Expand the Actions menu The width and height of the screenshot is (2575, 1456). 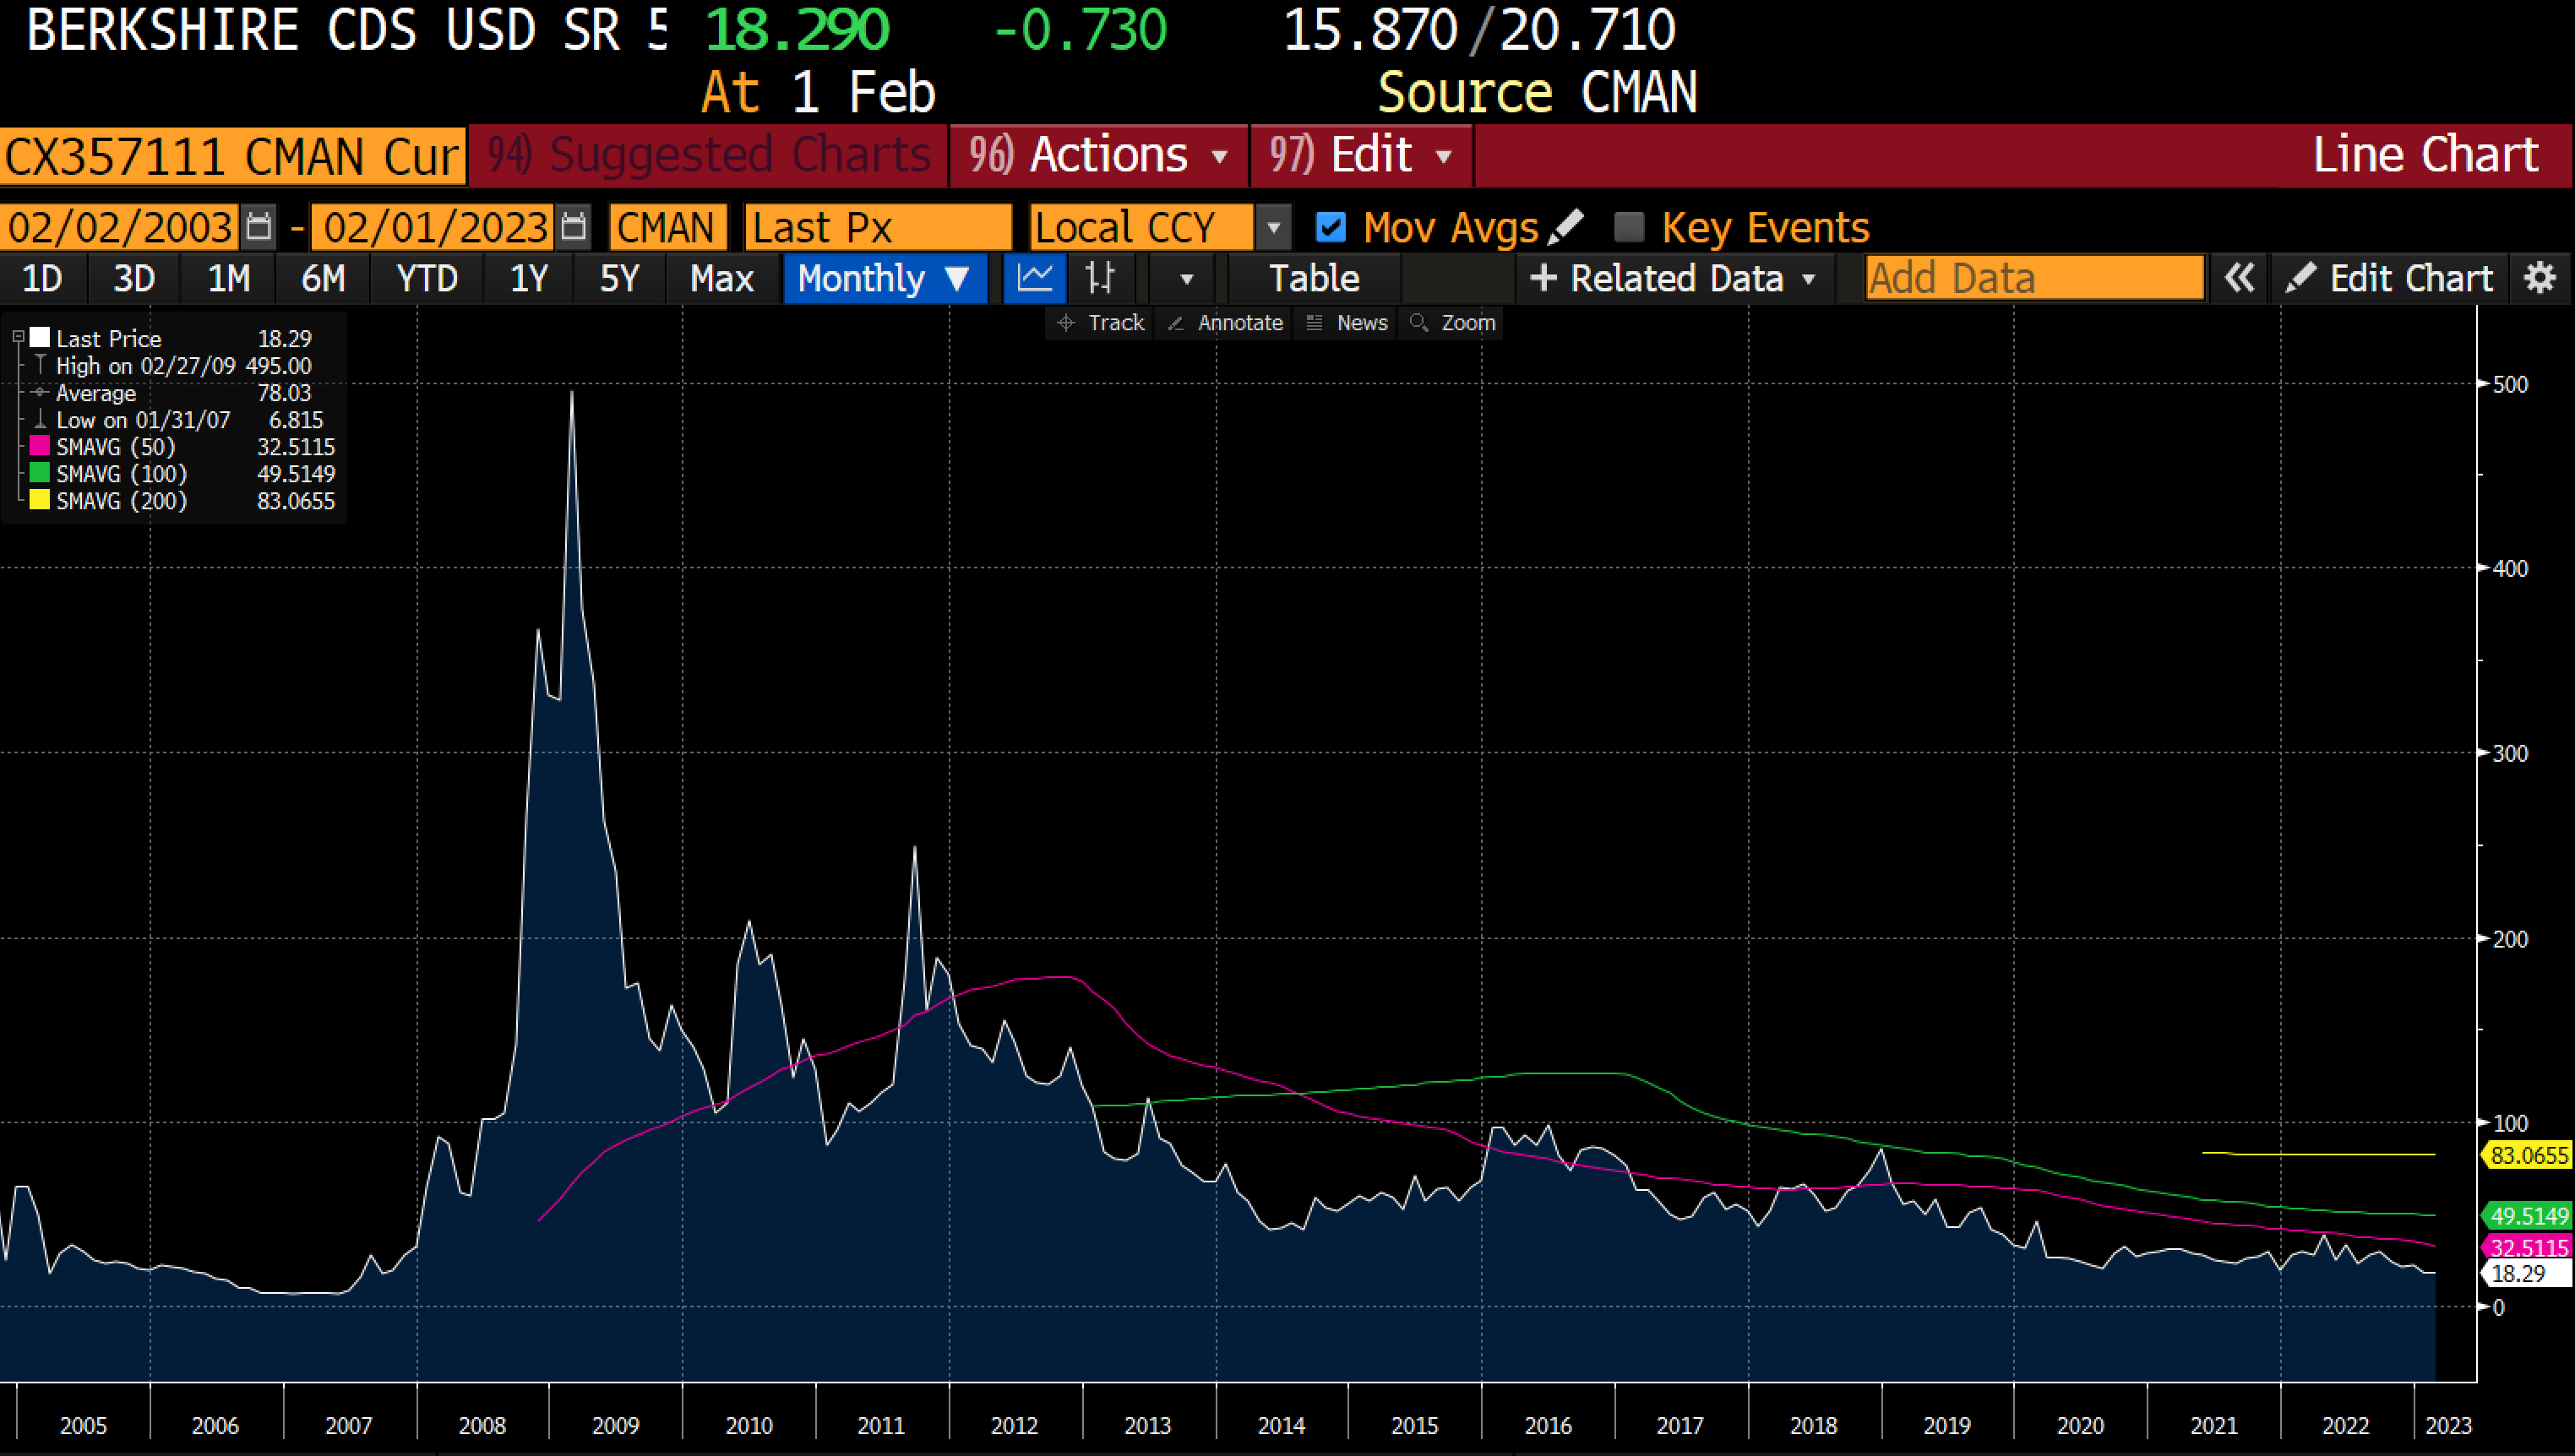(x=1098, y=155)
